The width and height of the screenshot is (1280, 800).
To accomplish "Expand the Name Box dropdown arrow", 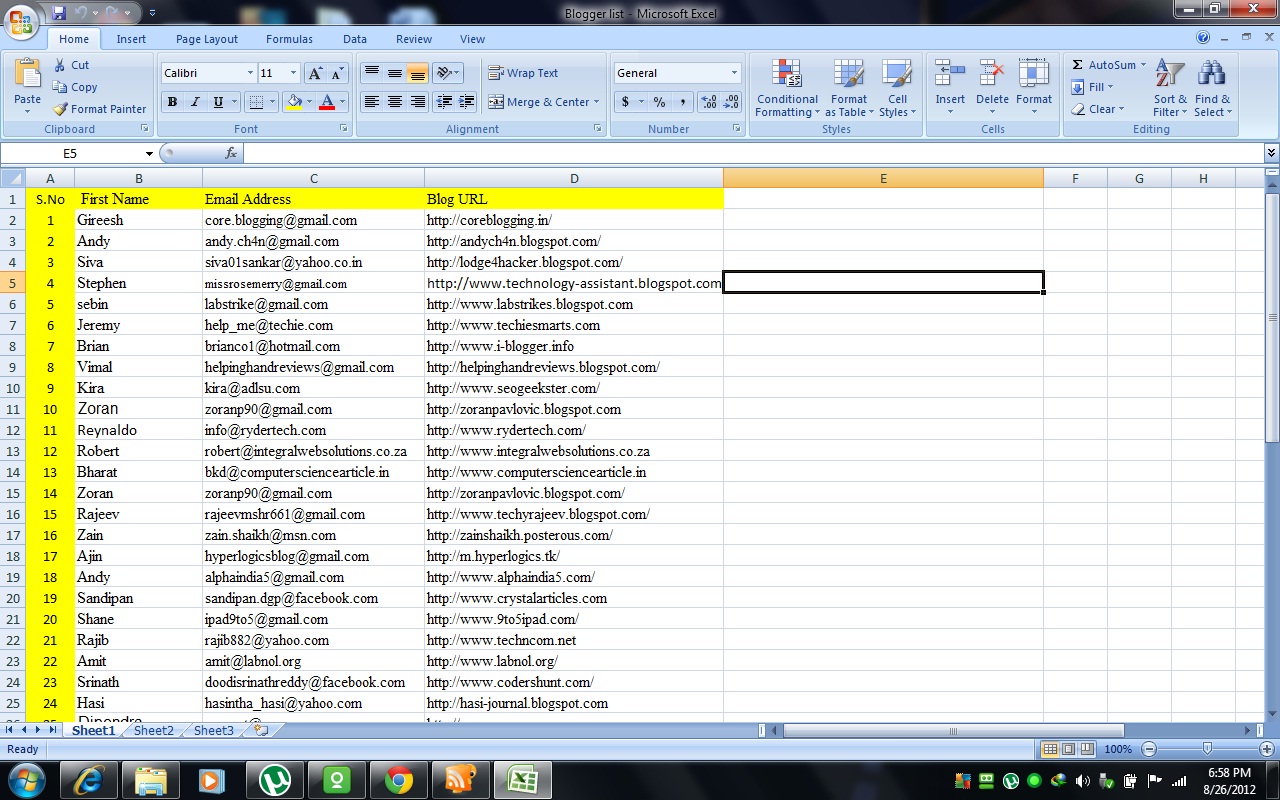I will coord(149,154).
